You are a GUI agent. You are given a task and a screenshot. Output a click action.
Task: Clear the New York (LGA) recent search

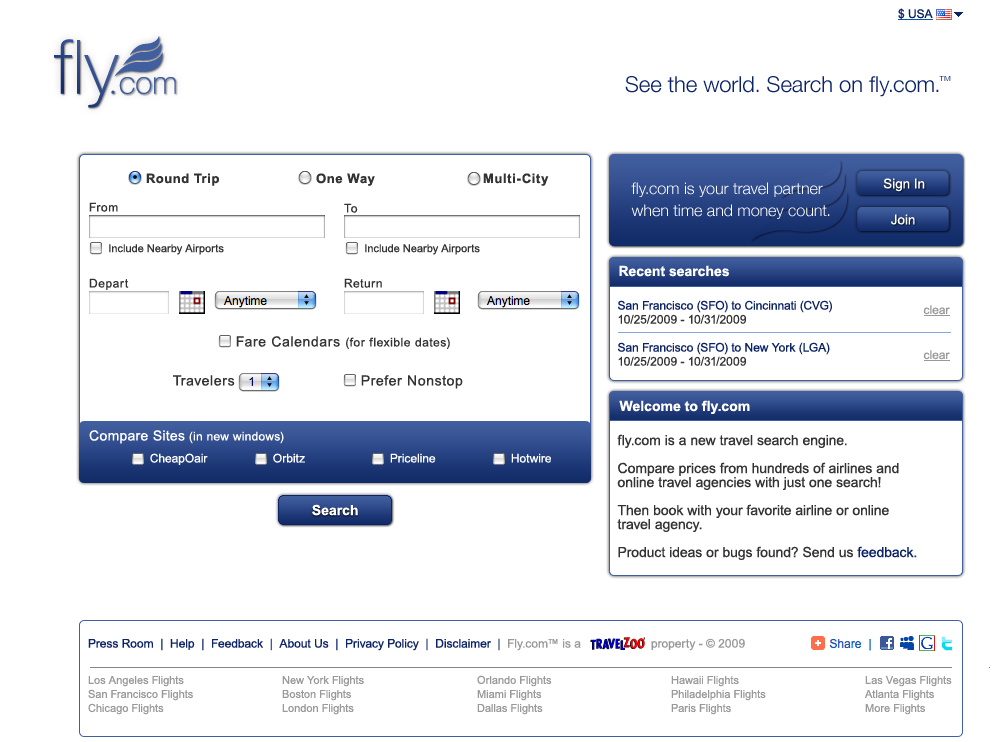coord(936,355)
